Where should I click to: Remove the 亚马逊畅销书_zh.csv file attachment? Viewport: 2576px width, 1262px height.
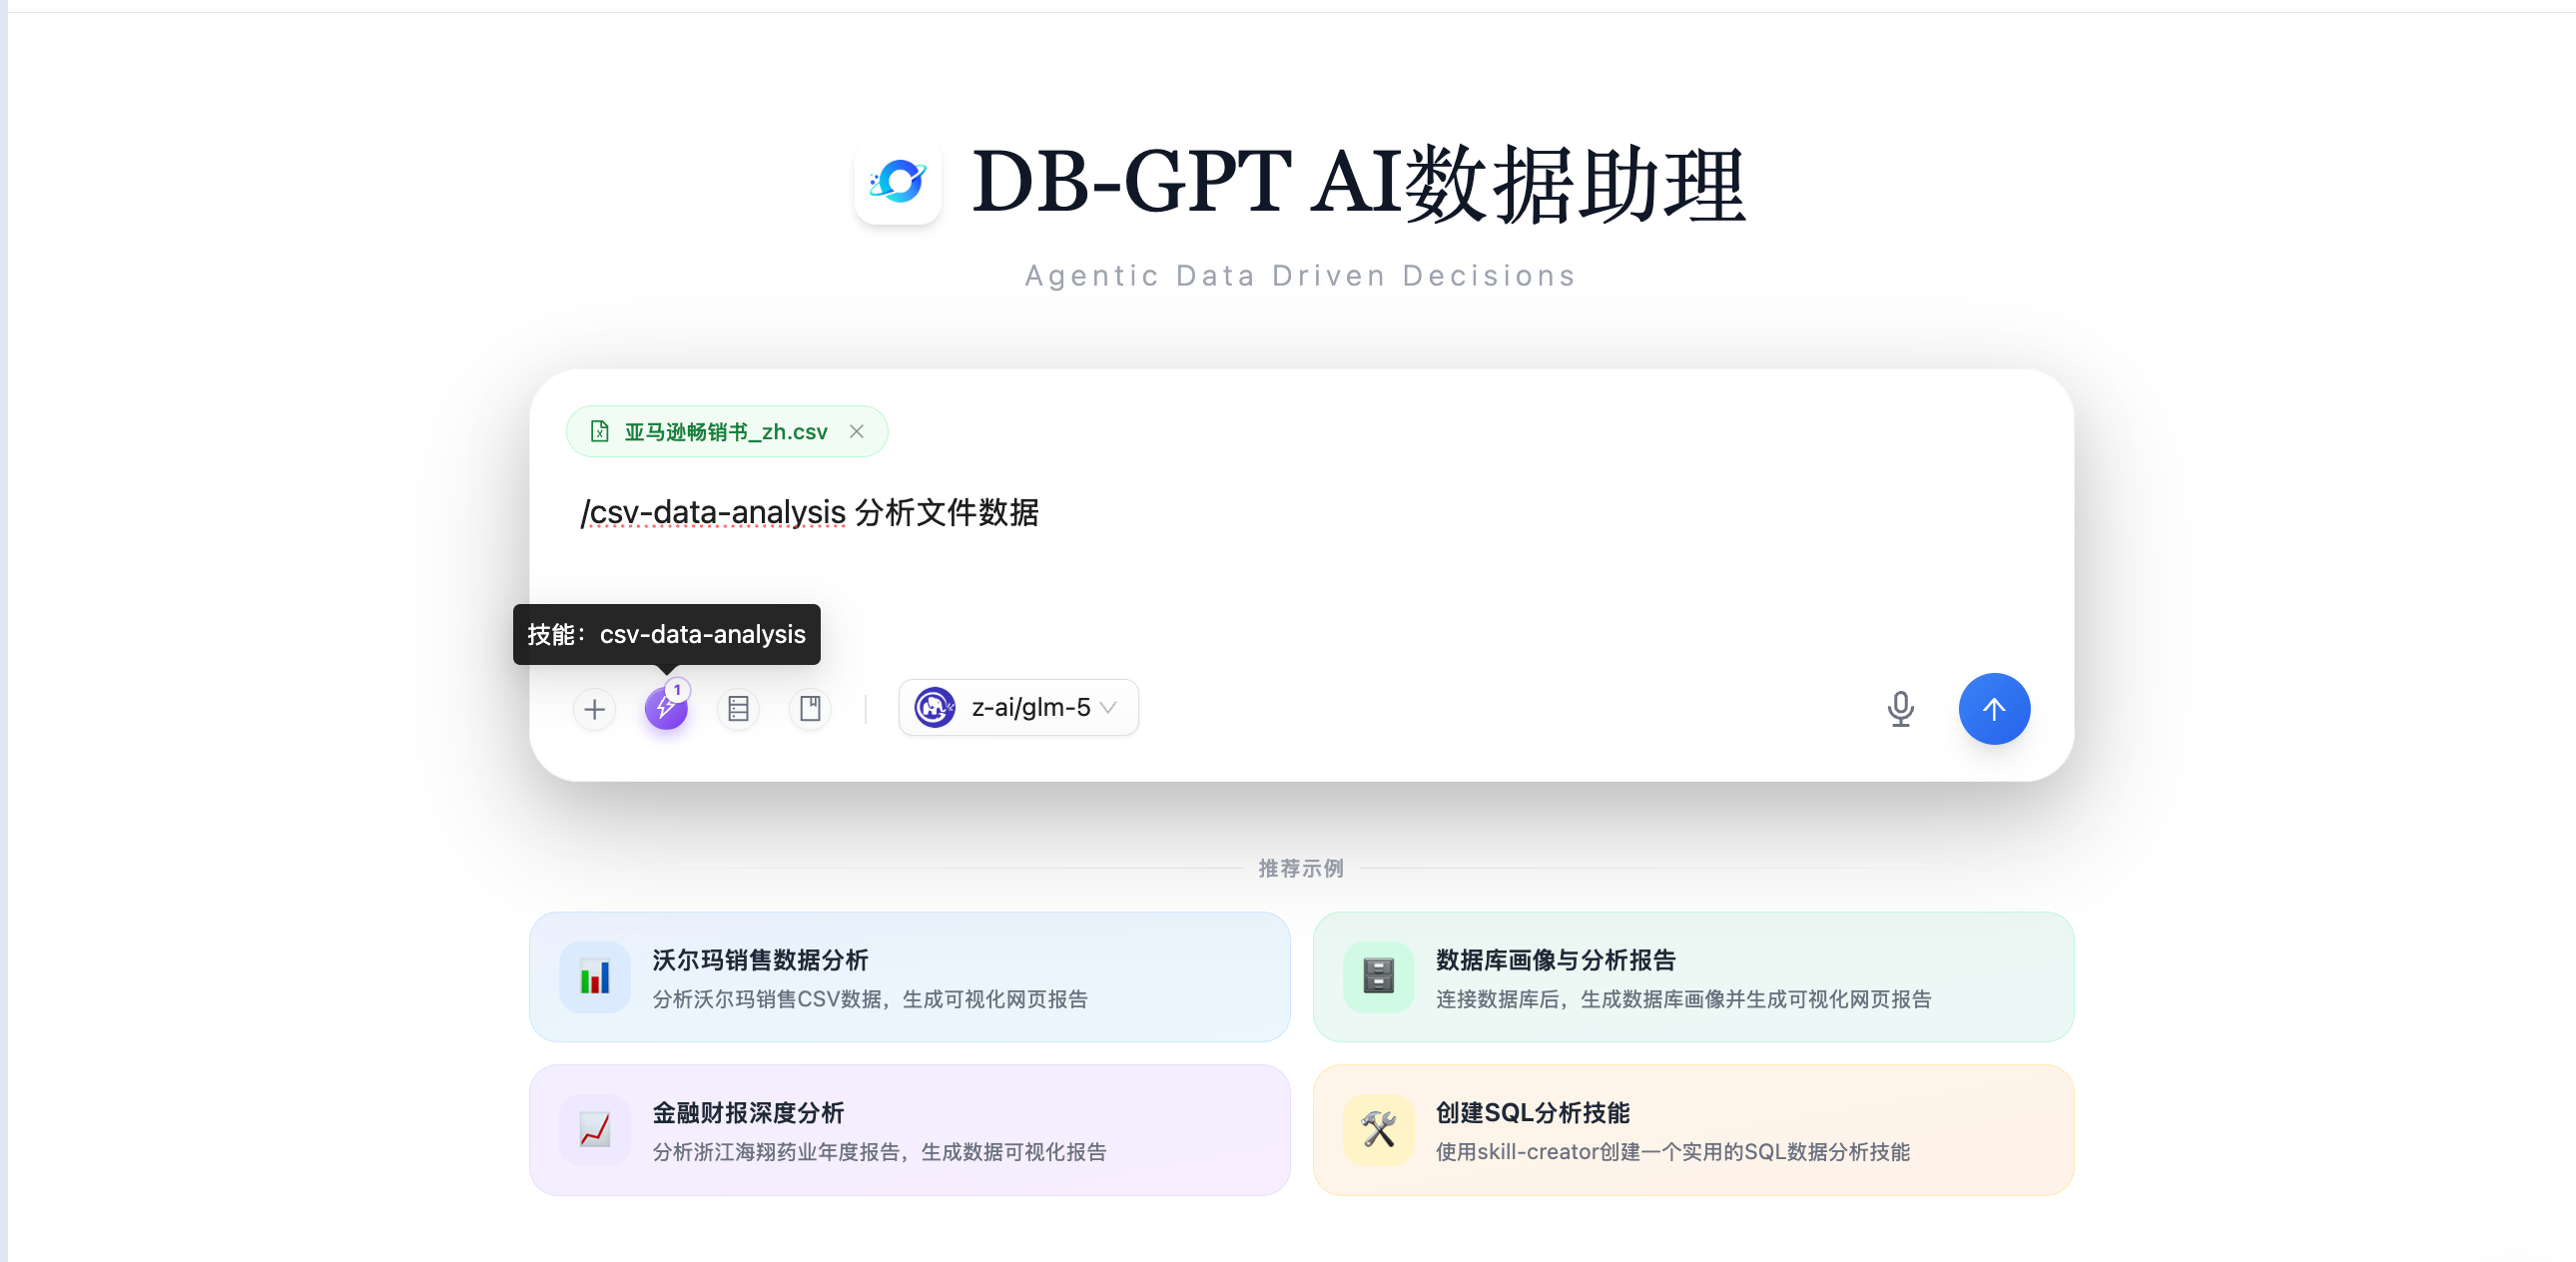(857, 431)
